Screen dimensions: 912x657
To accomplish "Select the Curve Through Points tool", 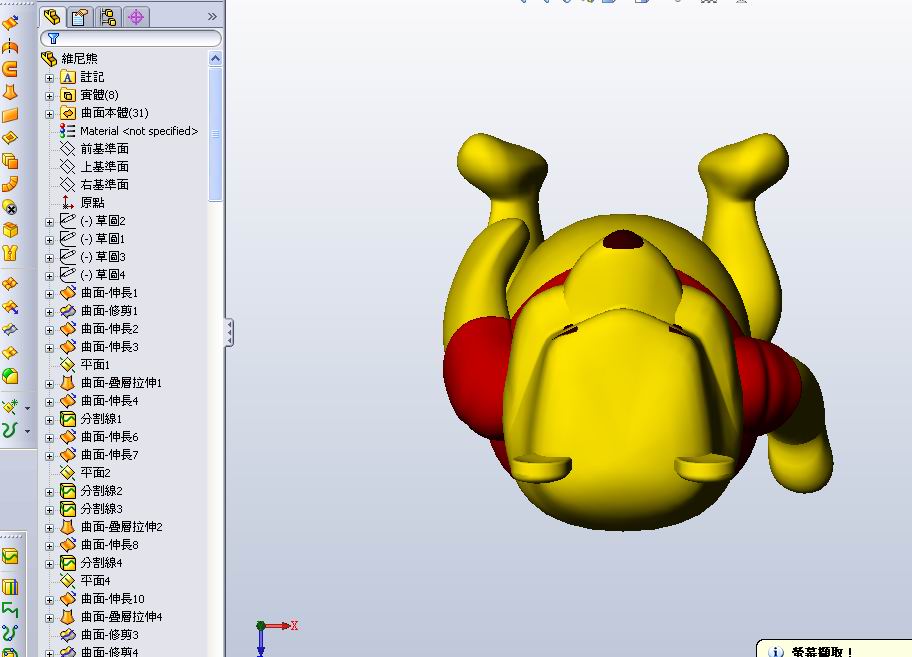I will tap(10, 633).
